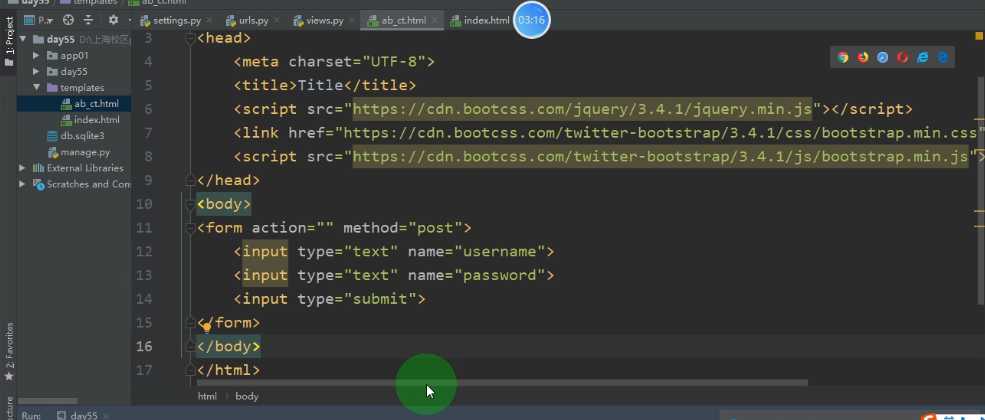Click the bootstrap.min.css CDN URL
This screenshot has width=985, height=420.
(x=661, y=133)
